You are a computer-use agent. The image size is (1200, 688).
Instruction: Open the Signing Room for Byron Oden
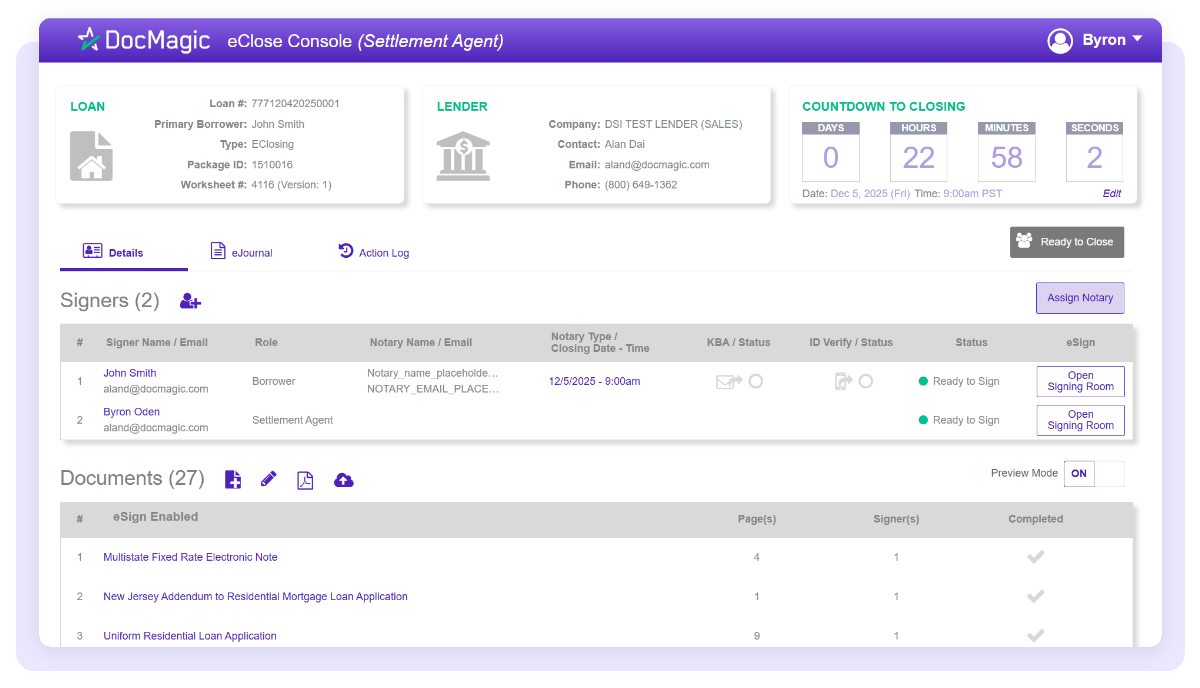(x=1080, y=420)
